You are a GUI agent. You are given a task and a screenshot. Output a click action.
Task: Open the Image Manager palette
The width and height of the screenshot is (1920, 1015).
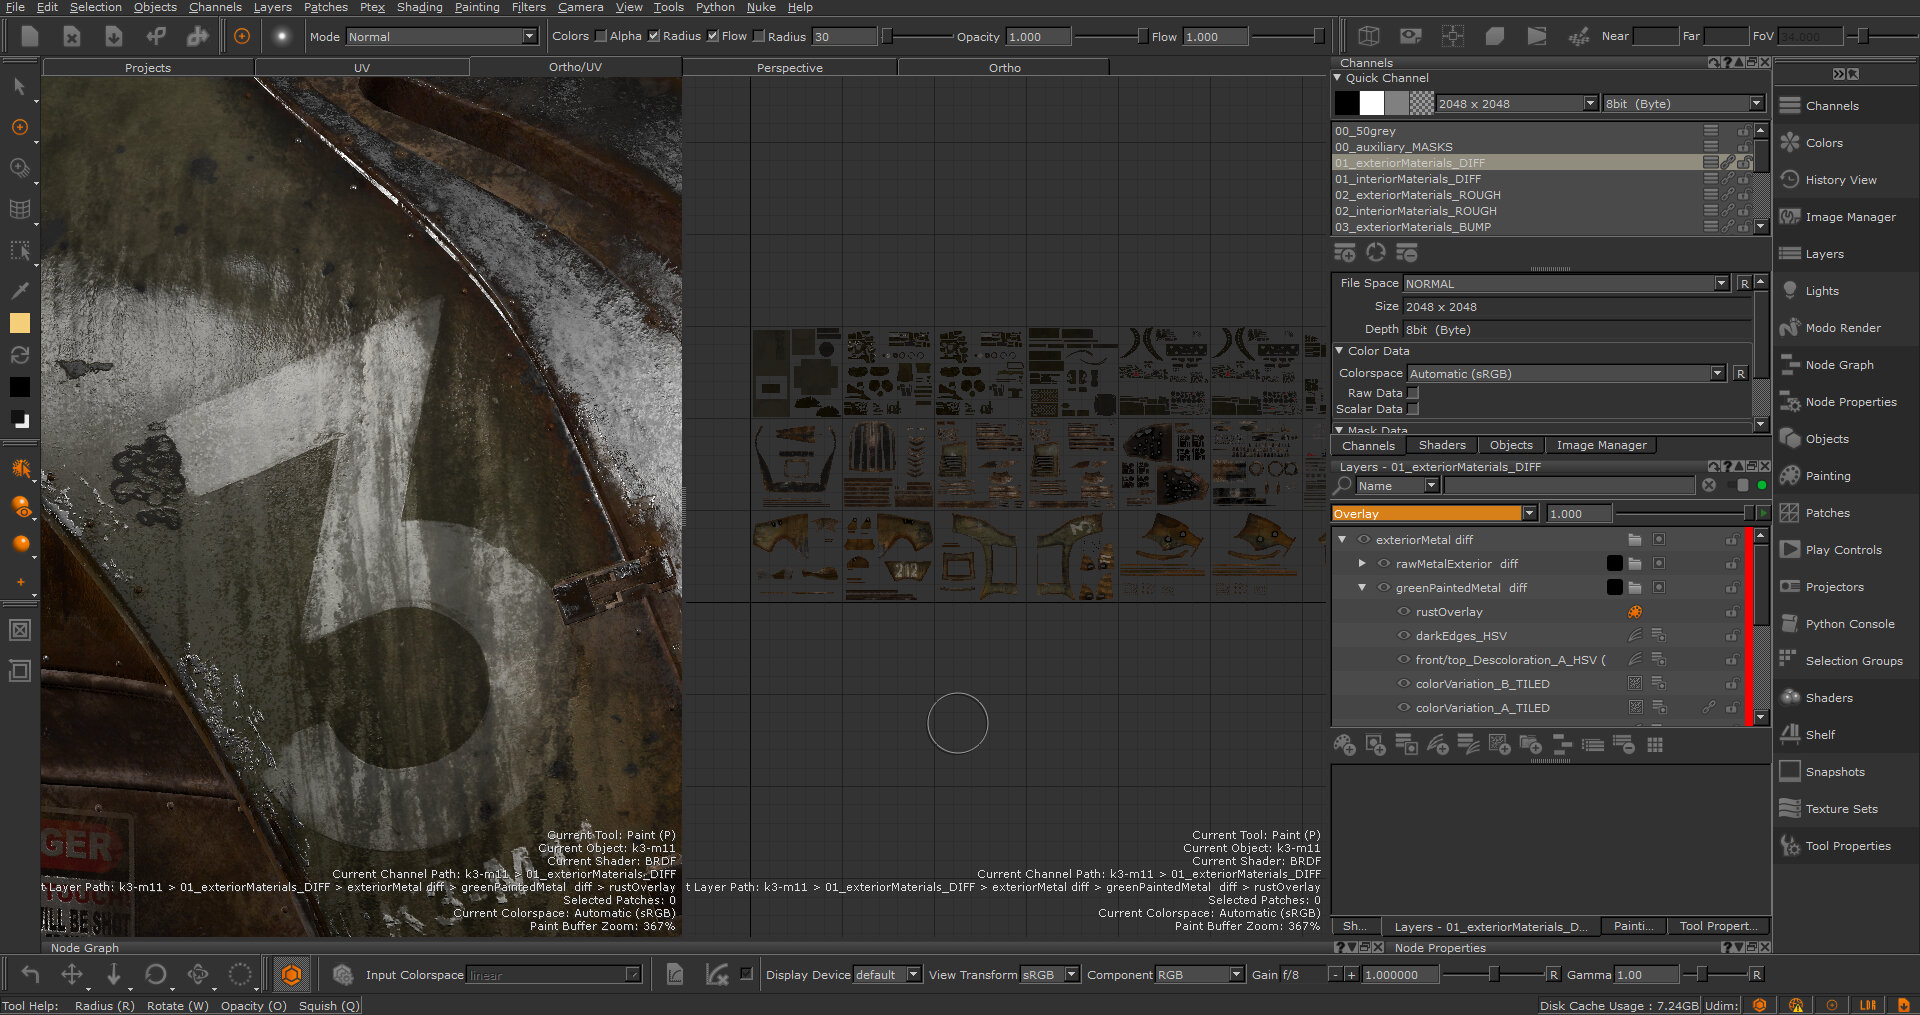point(1849,217)
